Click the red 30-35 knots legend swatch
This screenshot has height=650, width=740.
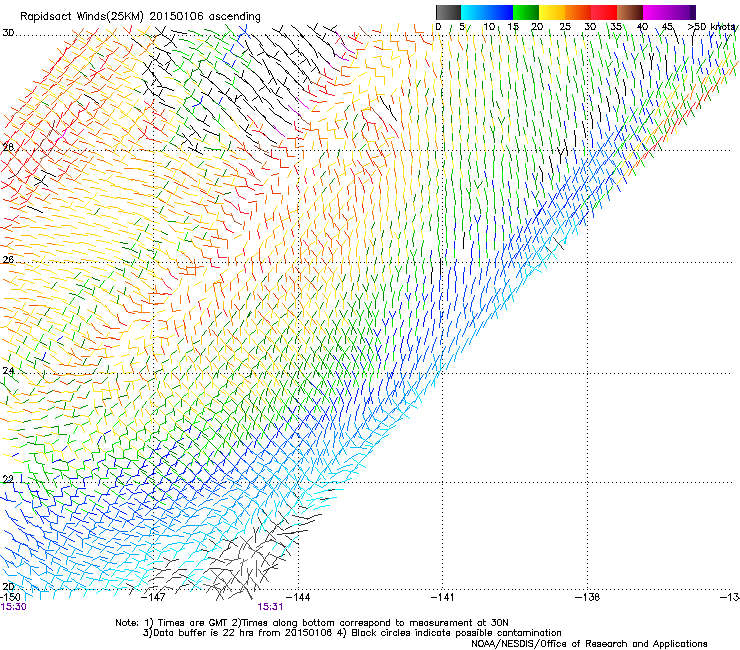[x=604, y=12]
